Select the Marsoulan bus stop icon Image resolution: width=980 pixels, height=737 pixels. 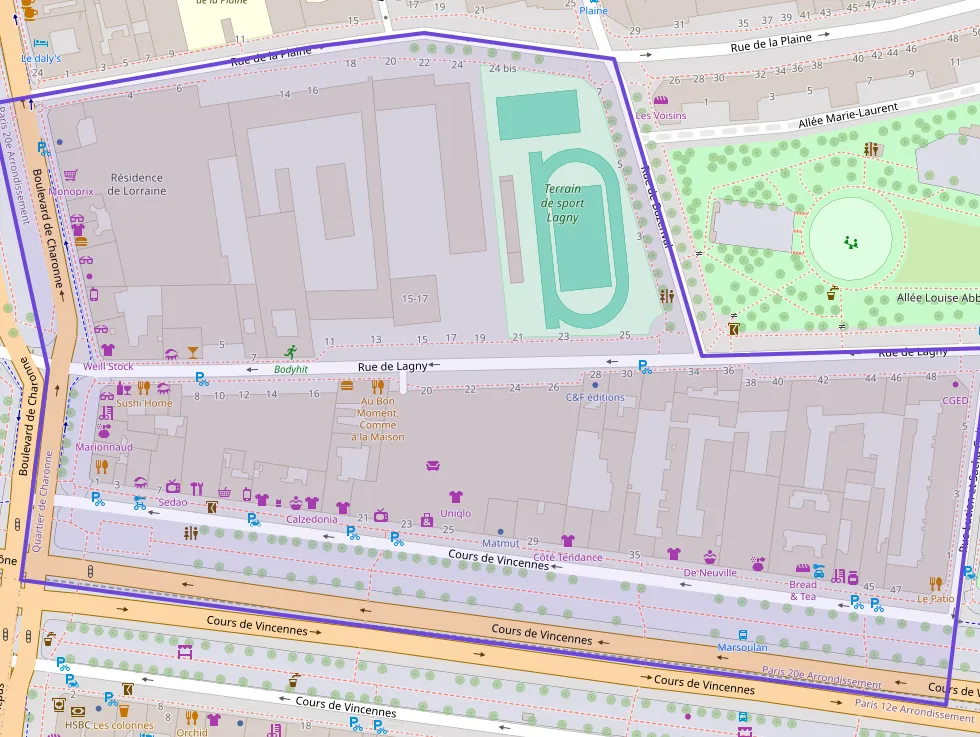coord(742,634)
